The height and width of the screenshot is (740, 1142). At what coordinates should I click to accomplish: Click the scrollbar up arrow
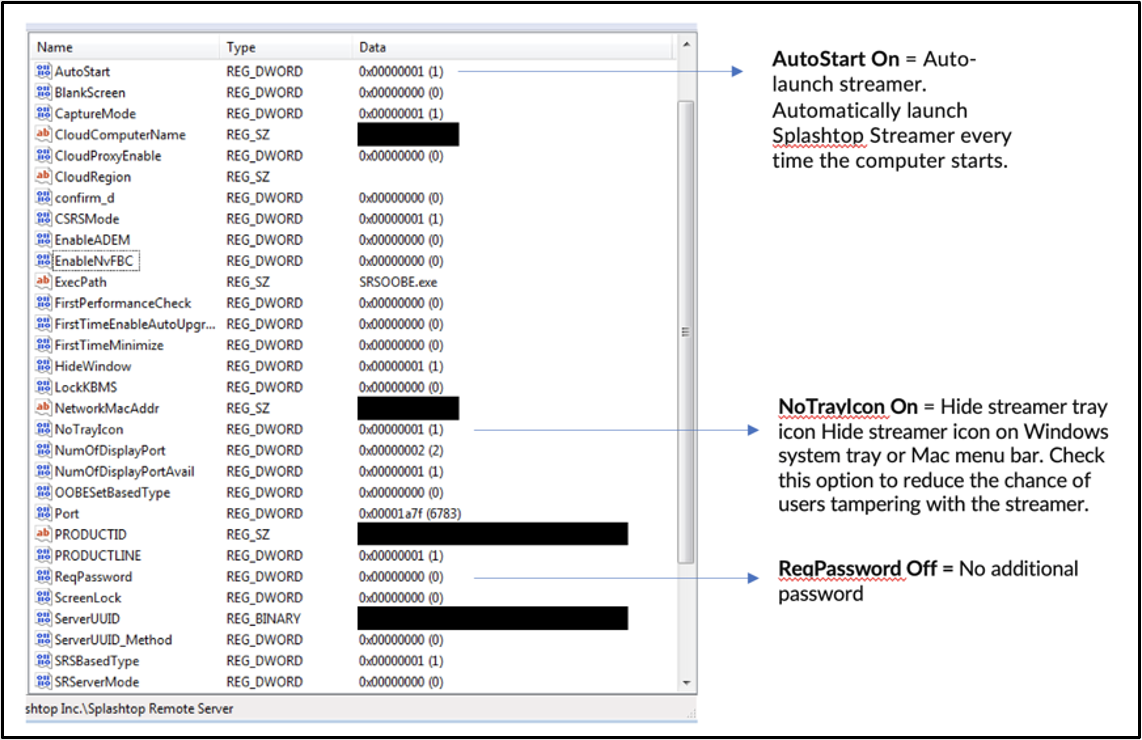click(686, 45)
